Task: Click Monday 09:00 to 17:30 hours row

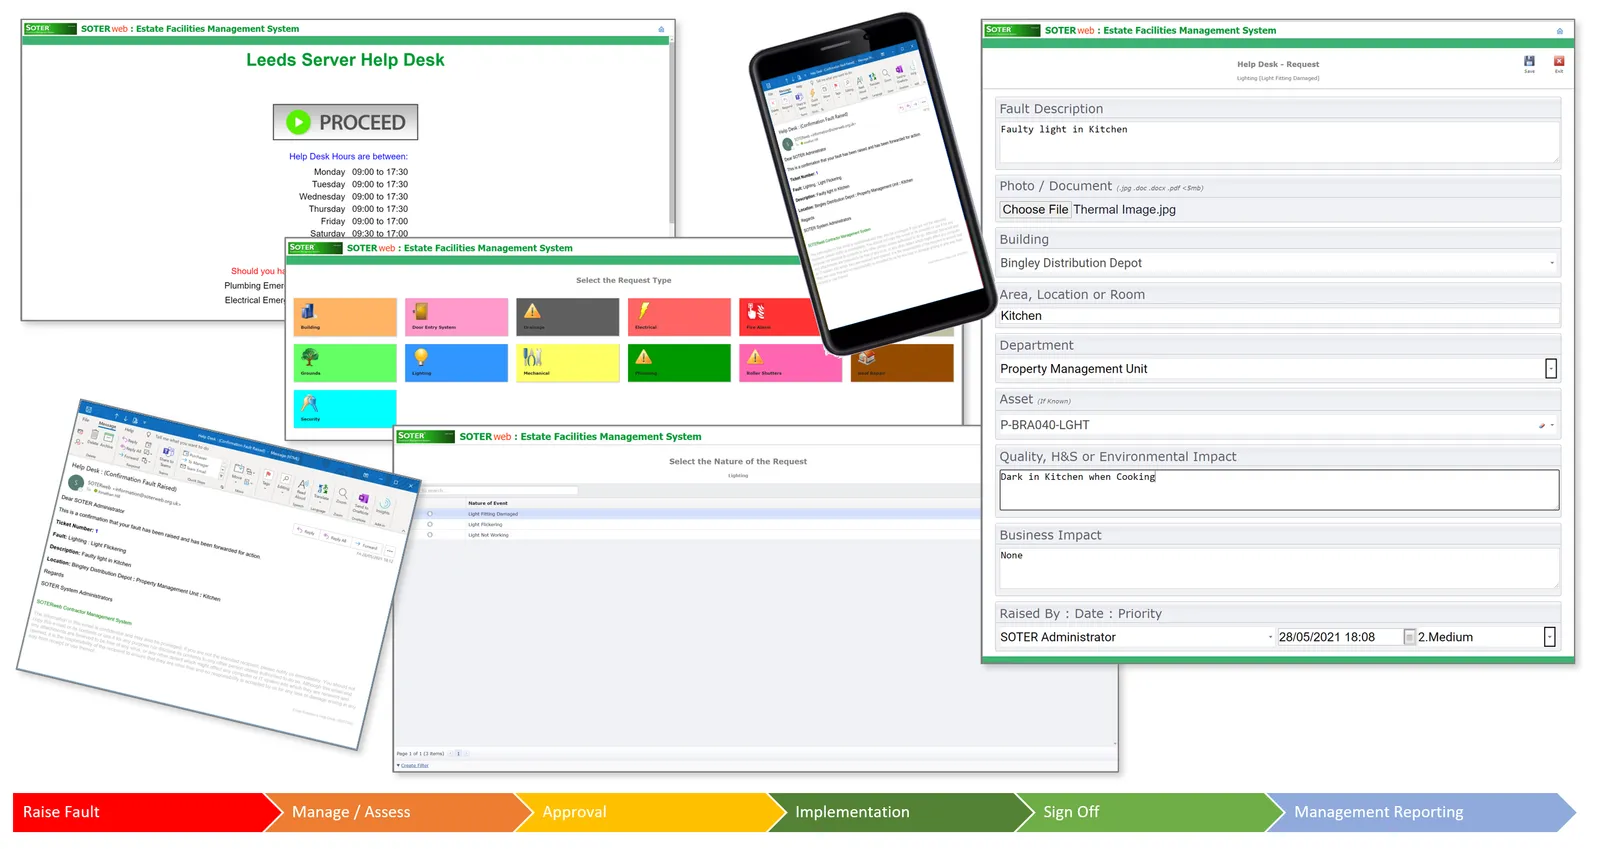Action: click(x=360, y=172)
